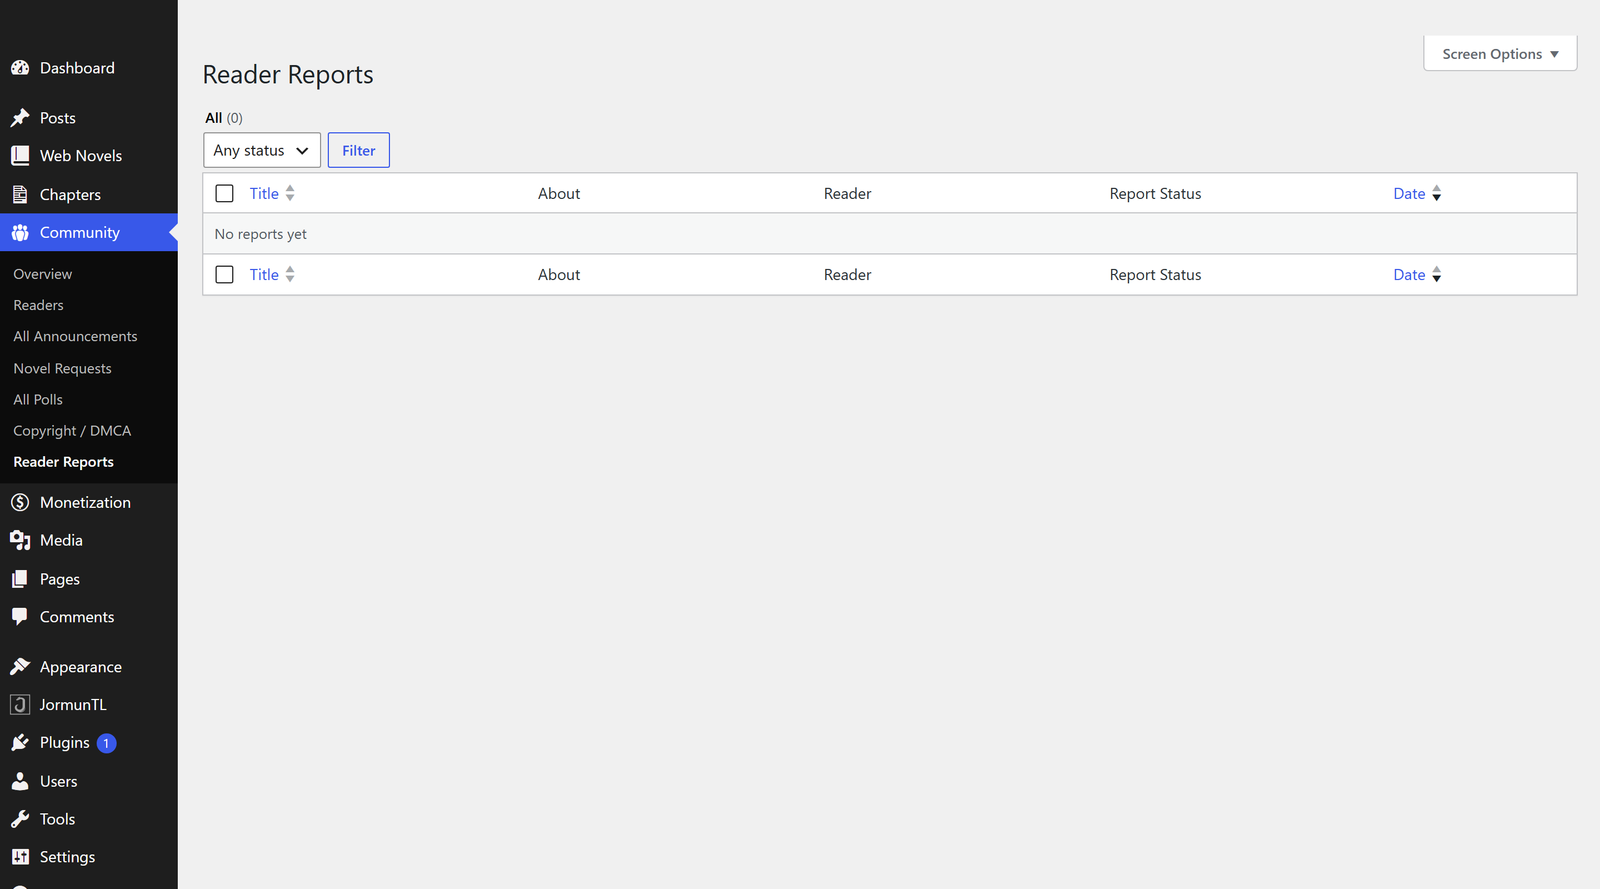Viewport: 1600px width, 889px height.
Task: Click the Tools wrench icon
Action: [20, 819]
